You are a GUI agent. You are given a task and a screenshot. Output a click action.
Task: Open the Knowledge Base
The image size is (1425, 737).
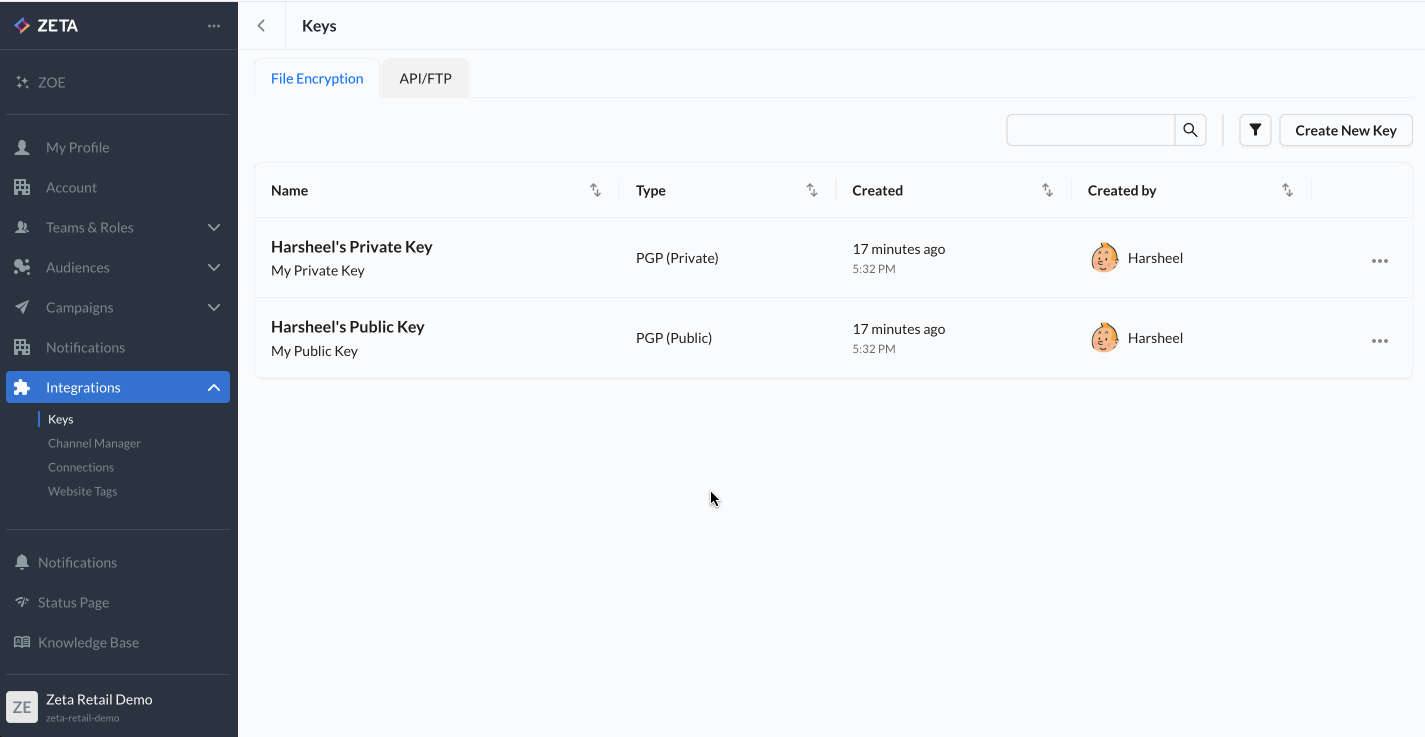click(x=88, y=642)
